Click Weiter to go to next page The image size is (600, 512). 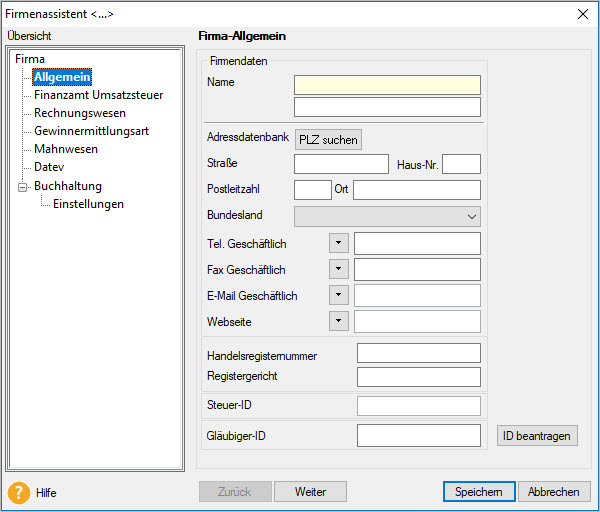pos(309,492)
